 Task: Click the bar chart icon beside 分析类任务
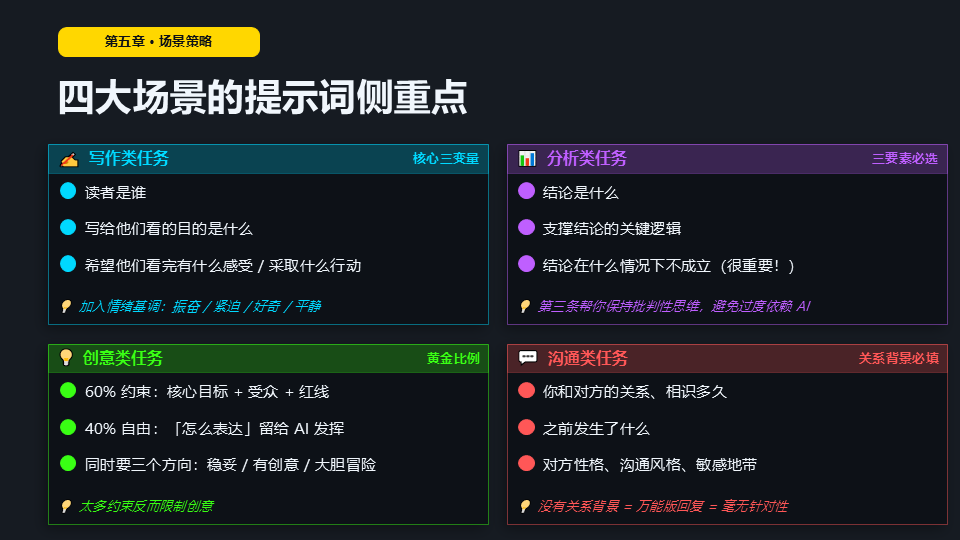coord(527,159)
